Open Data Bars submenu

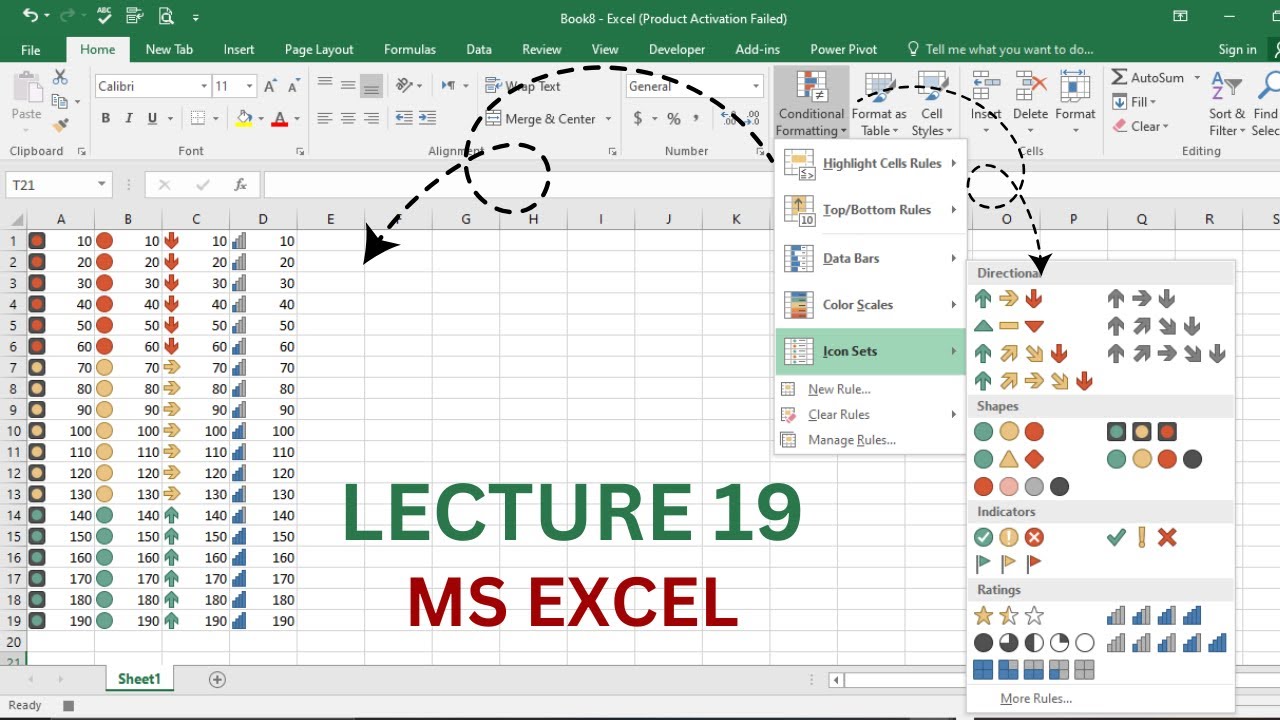point(871,258)
